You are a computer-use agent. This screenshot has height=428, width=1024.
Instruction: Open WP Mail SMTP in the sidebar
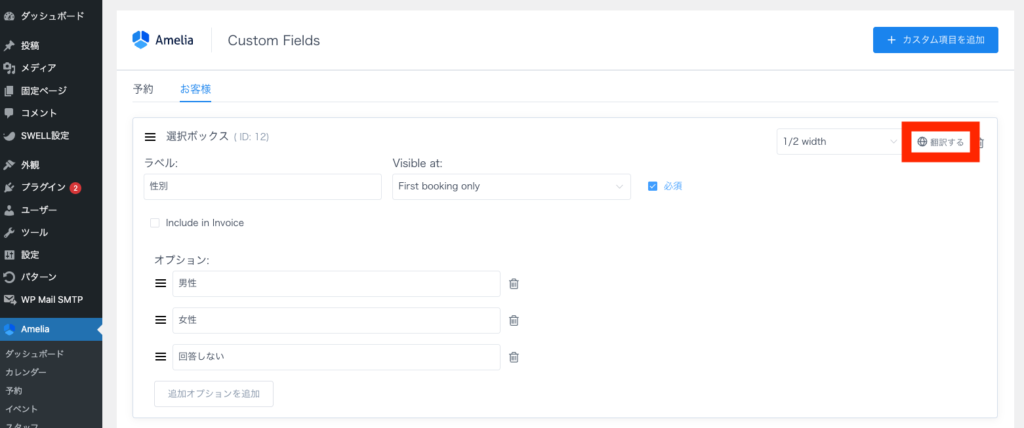[x=52, y=299]
